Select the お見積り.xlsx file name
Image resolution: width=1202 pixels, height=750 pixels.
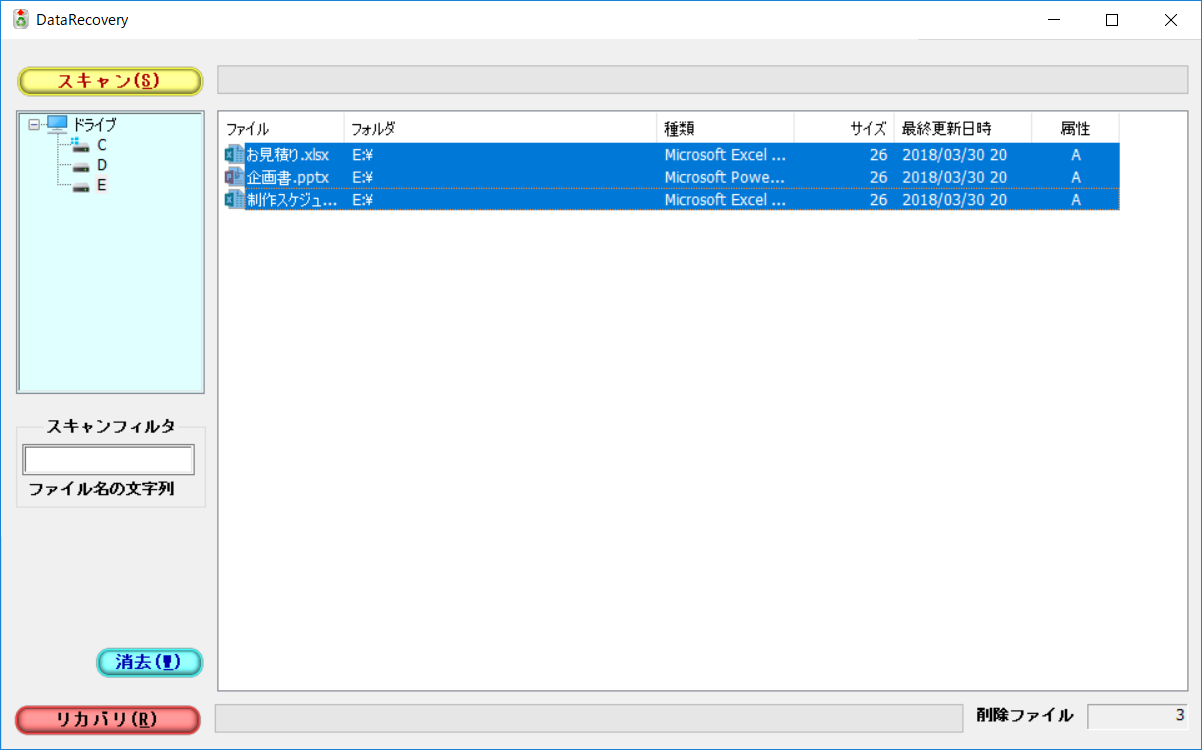click(x=288, y=155)
